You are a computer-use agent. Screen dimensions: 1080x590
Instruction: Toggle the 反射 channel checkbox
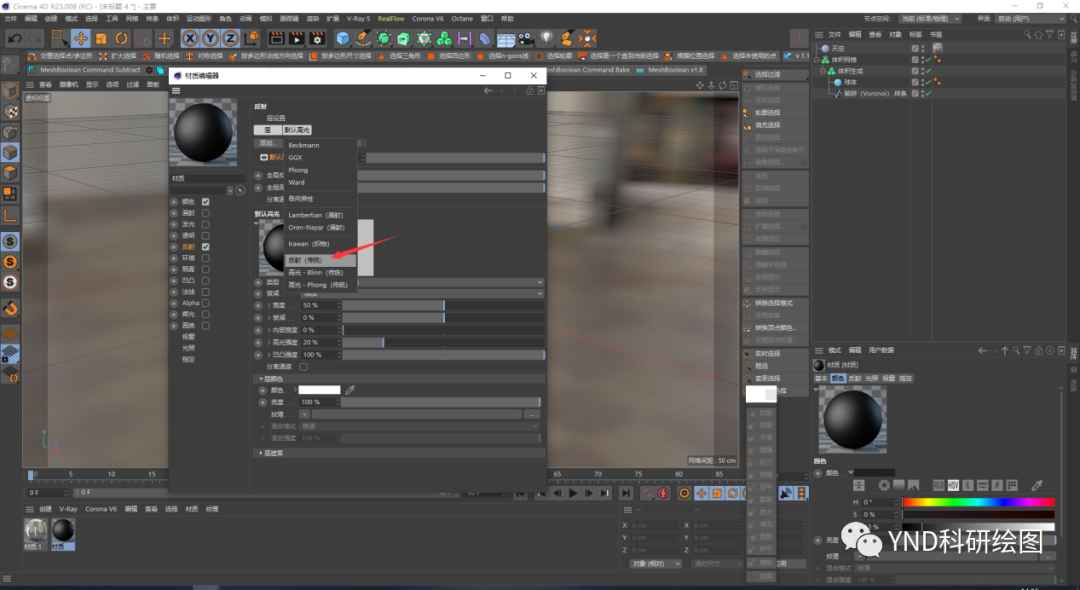click(x=205, y=246)
